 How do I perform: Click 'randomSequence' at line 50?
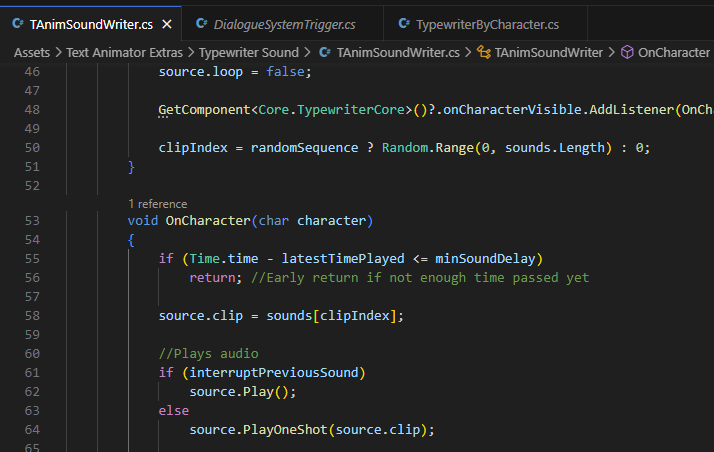(304, 148)
